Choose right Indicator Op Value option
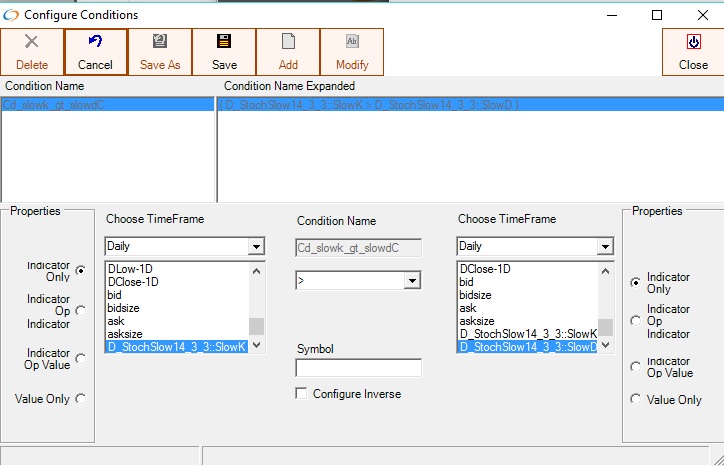 pos(634,367)
